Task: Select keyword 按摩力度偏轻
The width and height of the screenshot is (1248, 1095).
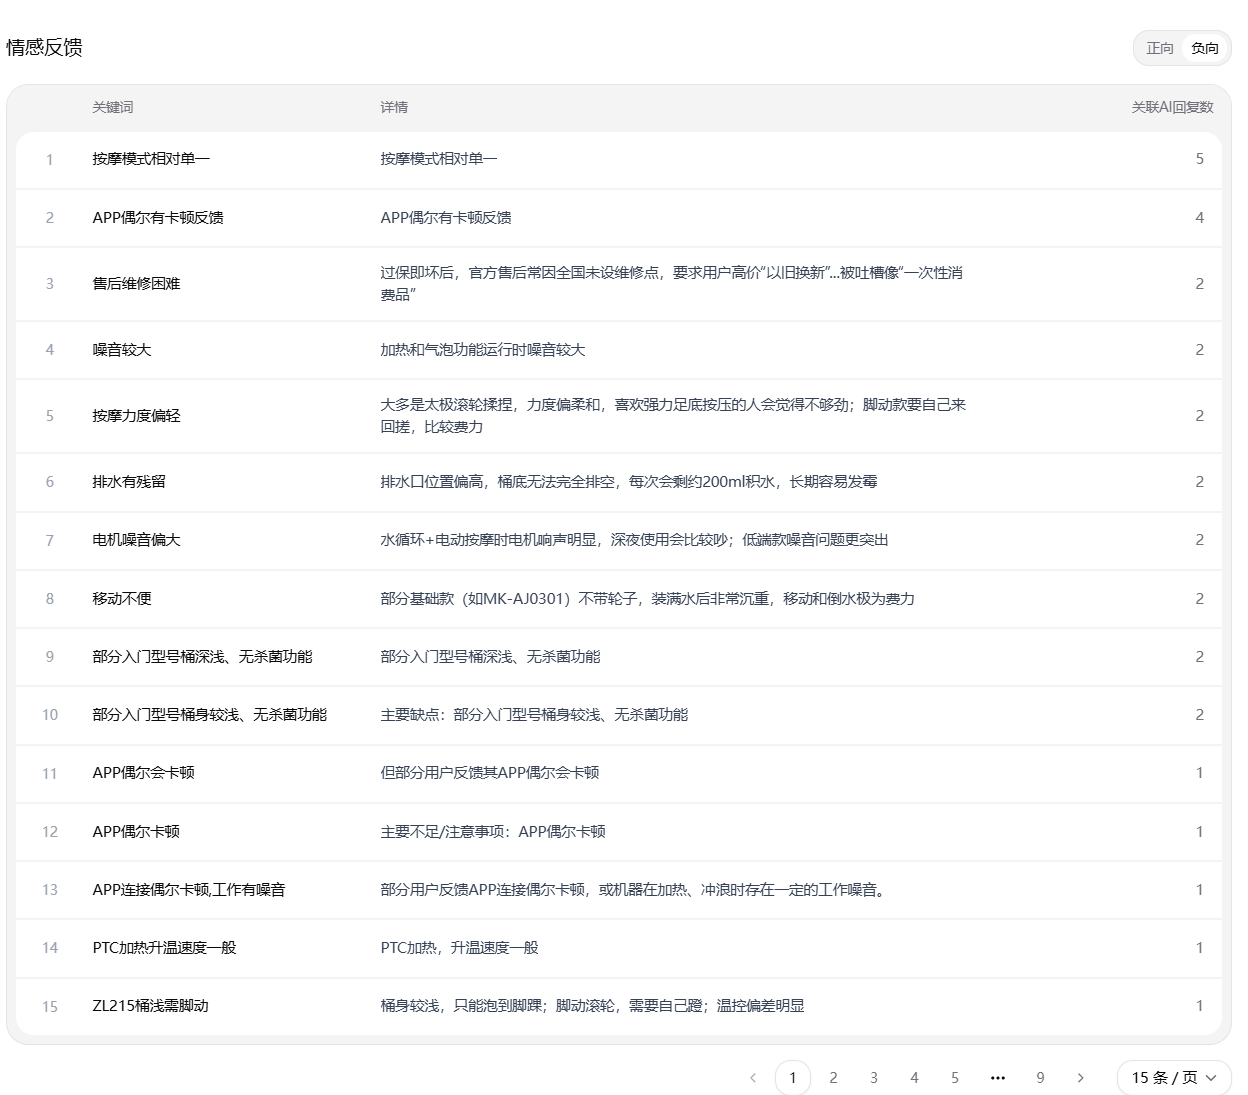Action: (x=136, y=415)
